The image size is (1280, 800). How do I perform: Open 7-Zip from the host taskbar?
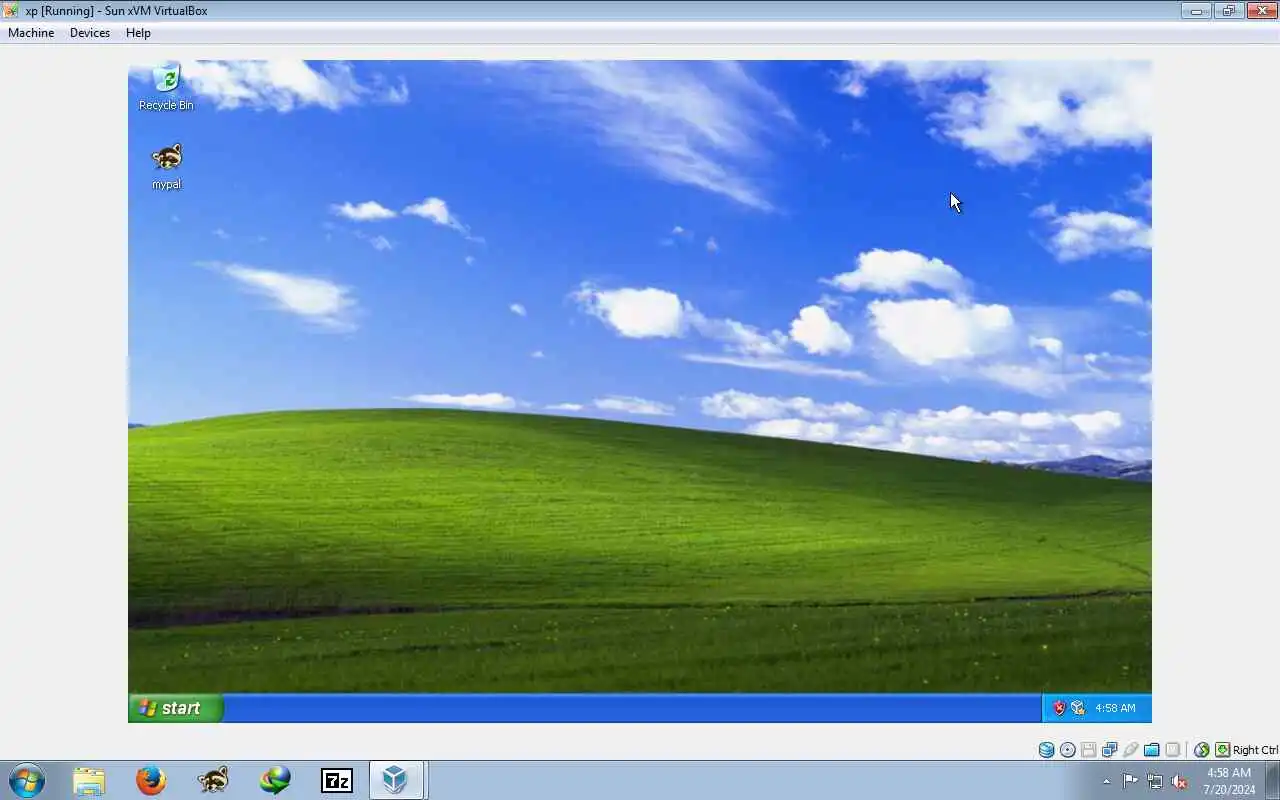point(337,780)
